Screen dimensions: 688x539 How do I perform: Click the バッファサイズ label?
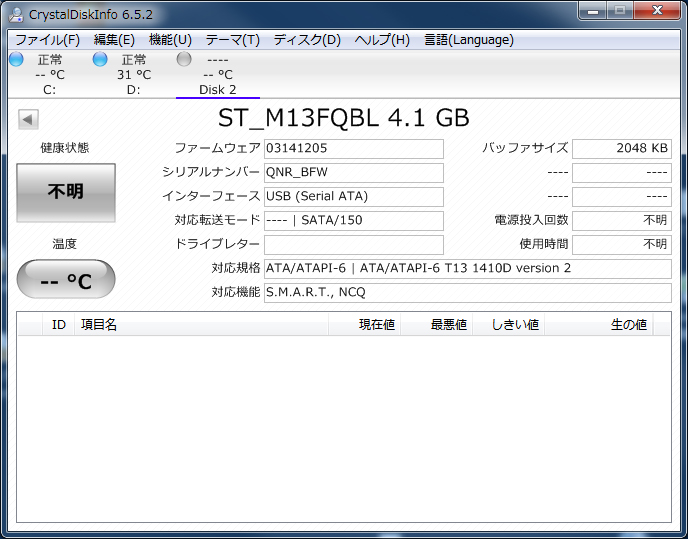pyautogui.click(x=525, y=148)
